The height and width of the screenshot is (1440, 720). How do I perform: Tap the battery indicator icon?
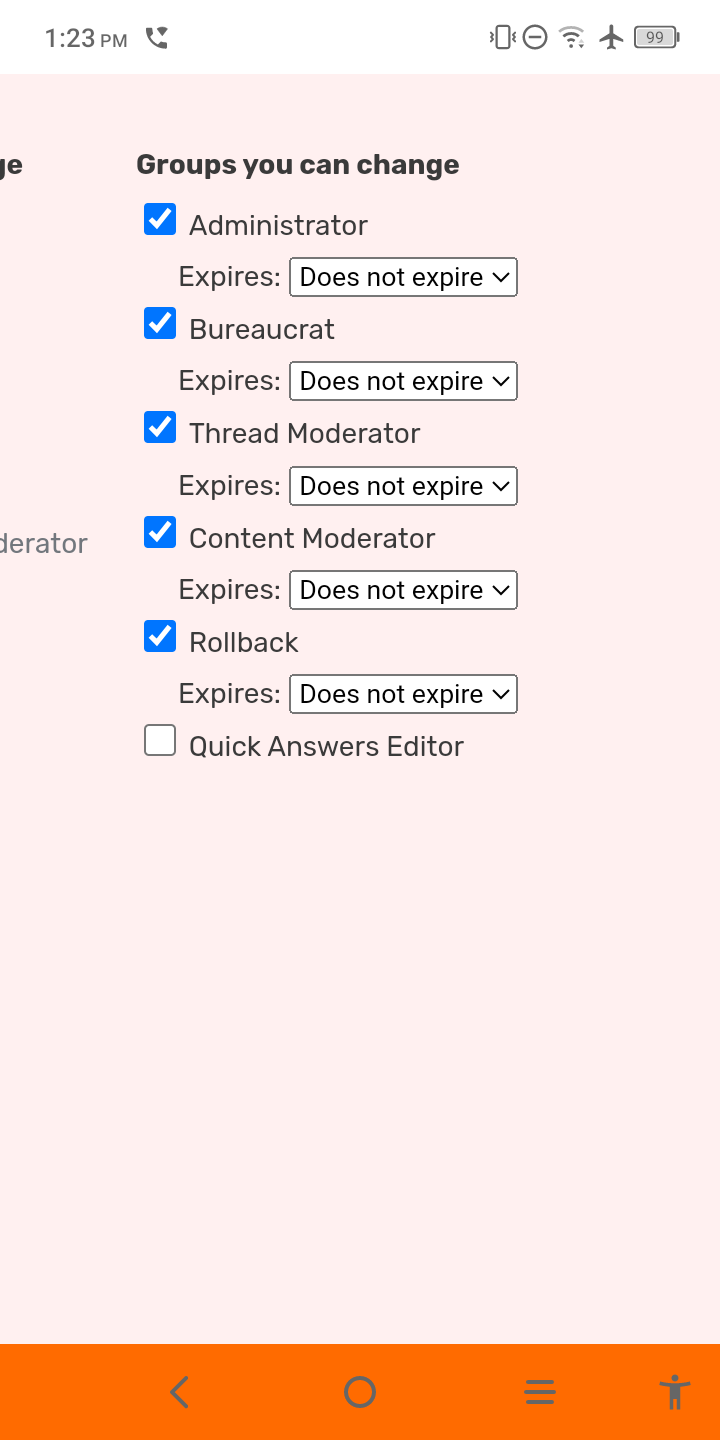pyautogui.click(x=656, y=38)
